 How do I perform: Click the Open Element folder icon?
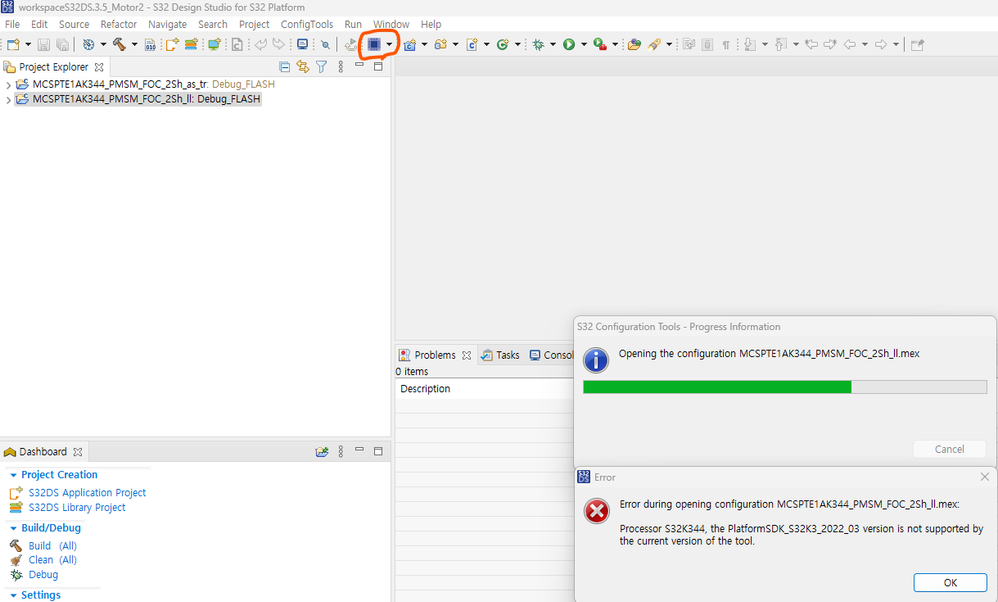point(634,45)
